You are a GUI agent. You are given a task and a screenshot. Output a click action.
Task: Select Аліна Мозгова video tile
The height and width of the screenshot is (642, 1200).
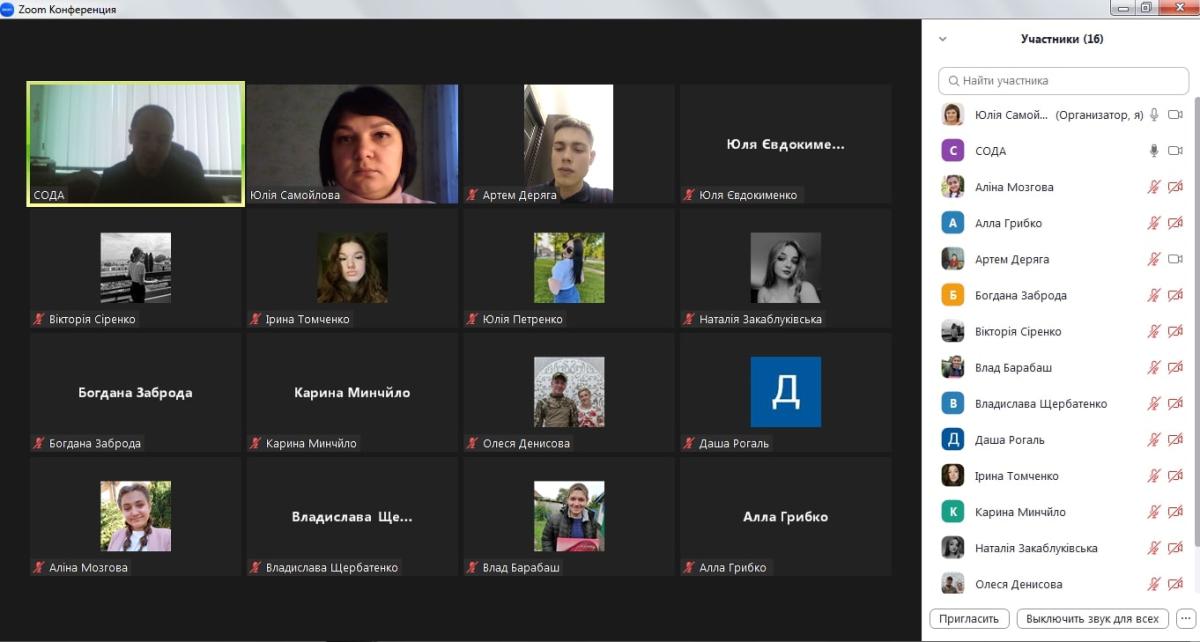coord(136,516)
